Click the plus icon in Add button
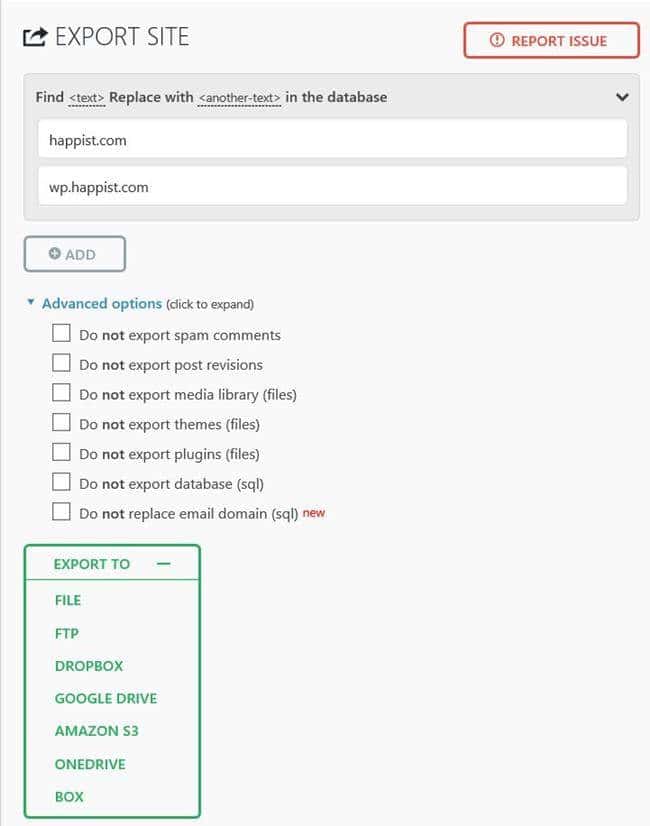This screenshot has height=826, width=650. (55, 254)
